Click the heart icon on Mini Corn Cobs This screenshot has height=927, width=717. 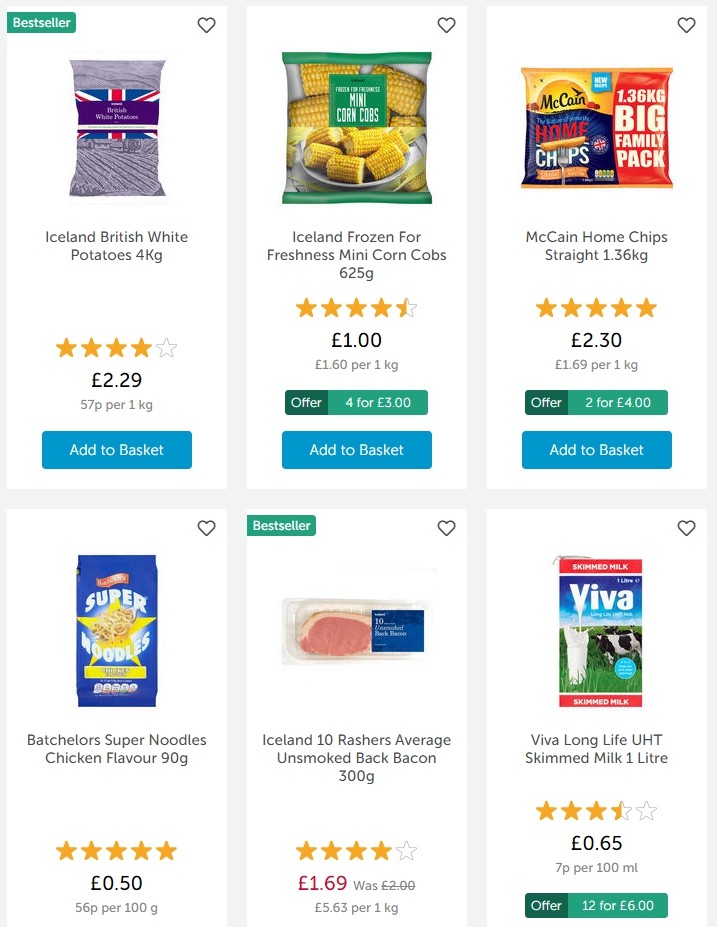coord(446,25)
